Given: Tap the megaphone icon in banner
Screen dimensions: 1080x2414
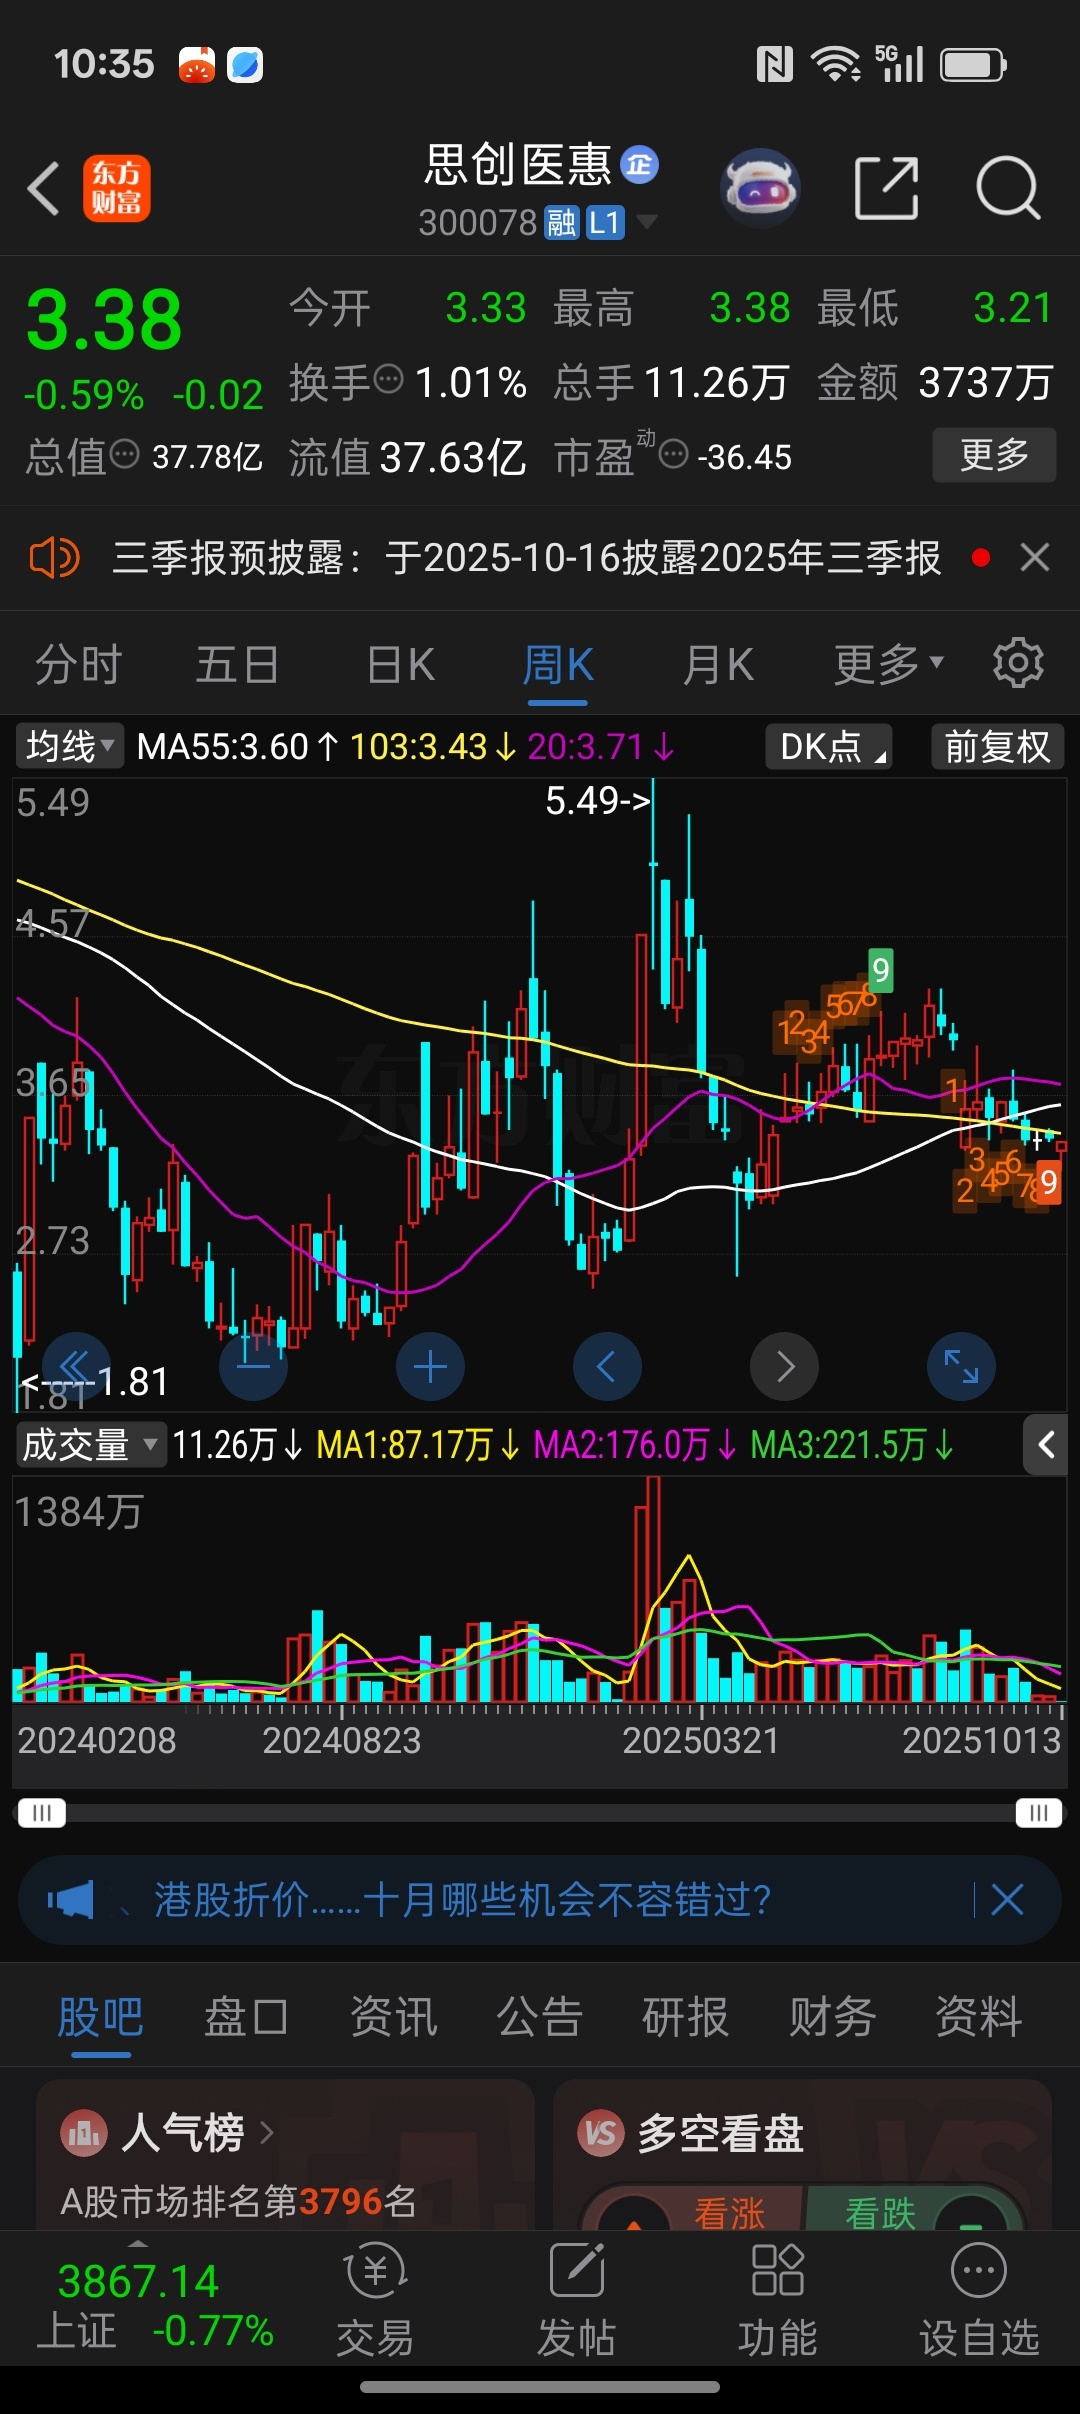Looking at the screenshot, I should 70,1899.
